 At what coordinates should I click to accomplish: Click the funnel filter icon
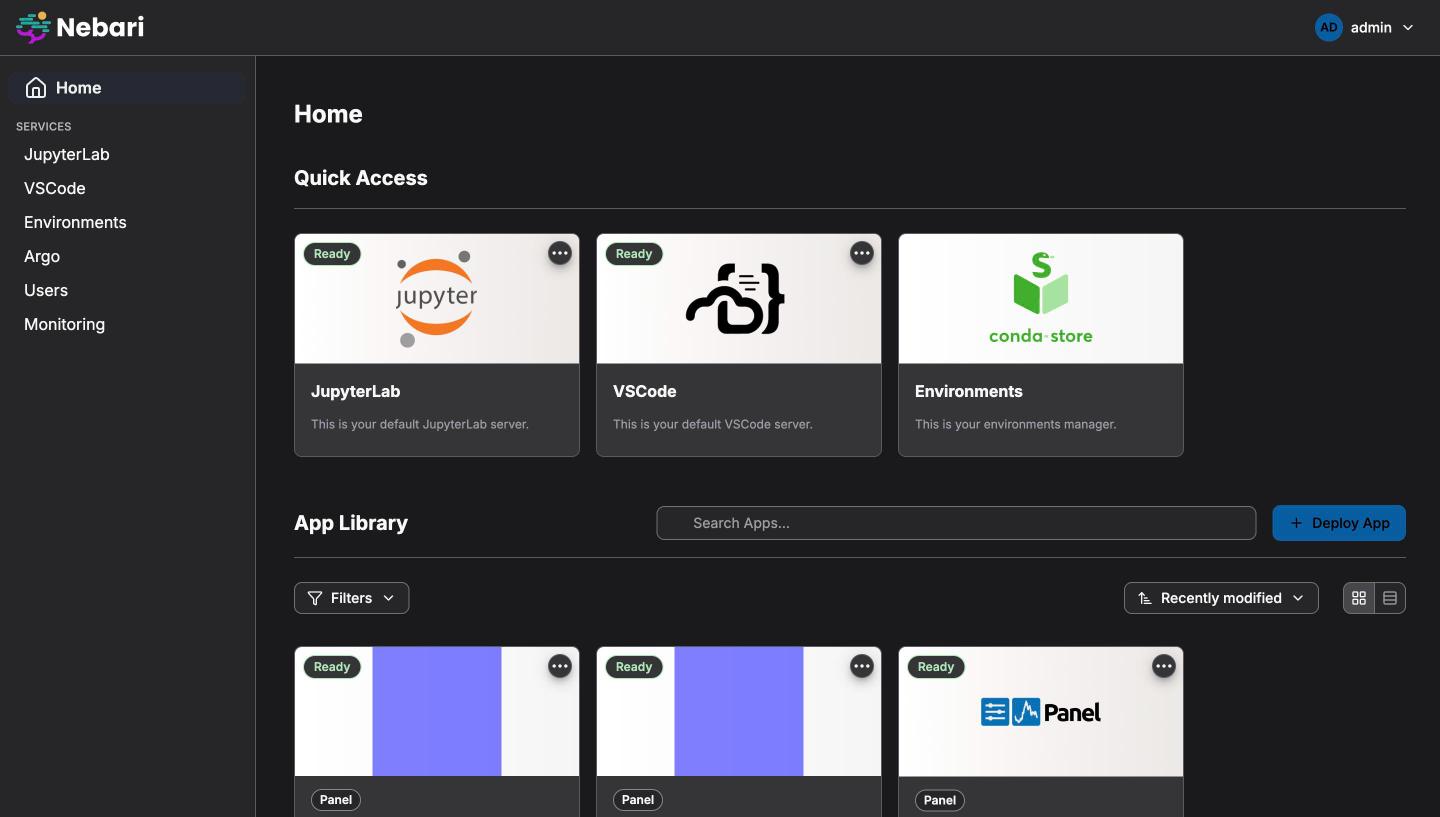click(x=315, y=598)
